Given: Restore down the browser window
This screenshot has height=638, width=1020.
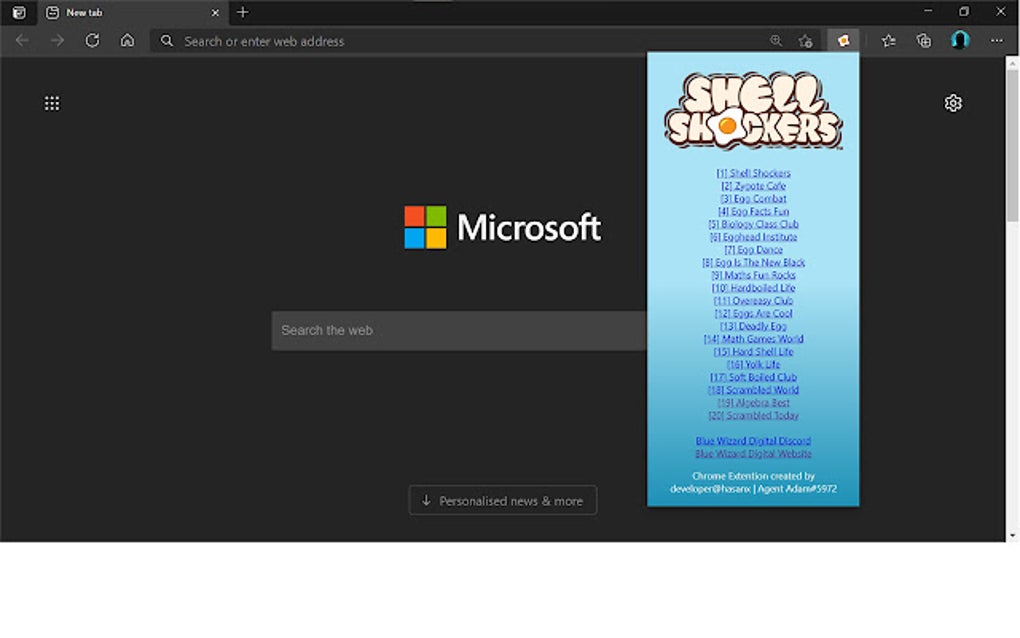Looking at the screenshot, I should click(x=964, y=11).
